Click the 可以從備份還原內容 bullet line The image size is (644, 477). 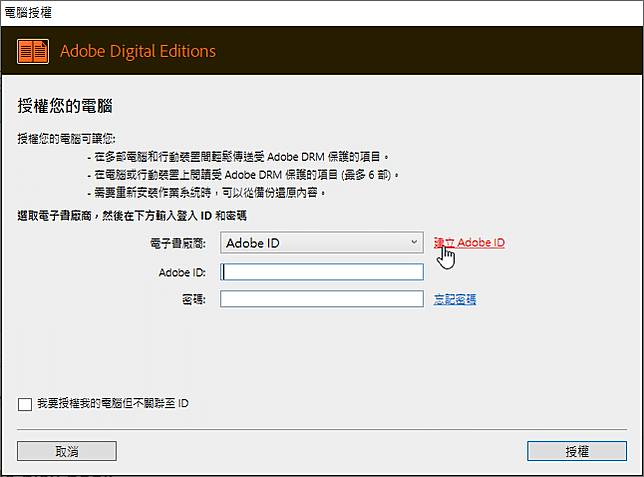(207, 193)
